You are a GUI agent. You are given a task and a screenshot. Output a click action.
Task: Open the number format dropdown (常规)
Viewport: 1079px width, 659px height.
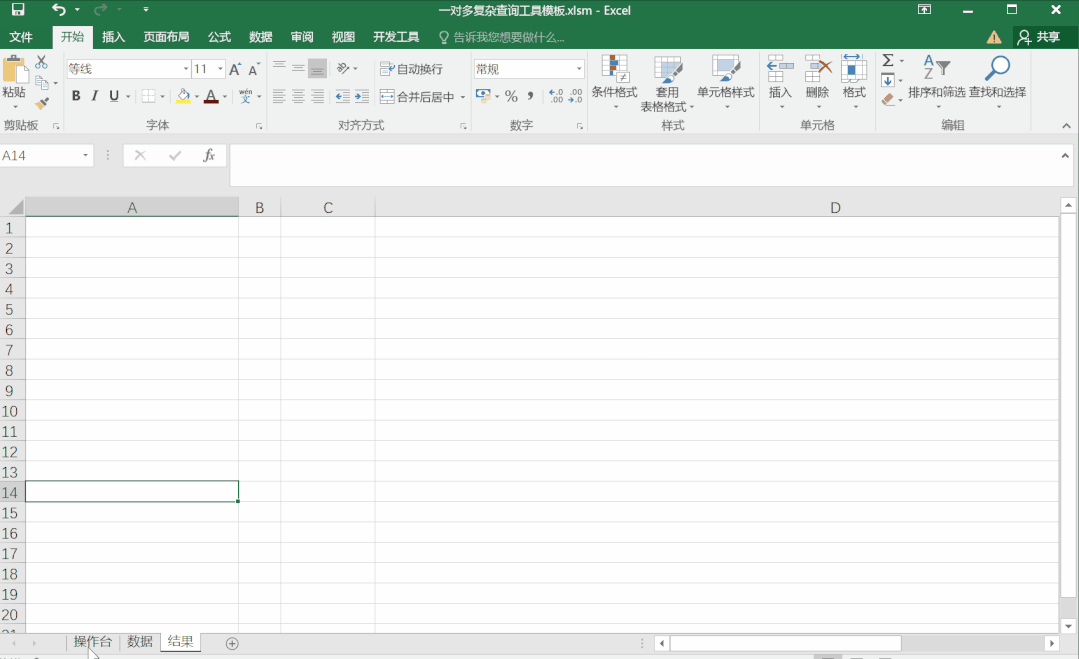coord(579,69)
